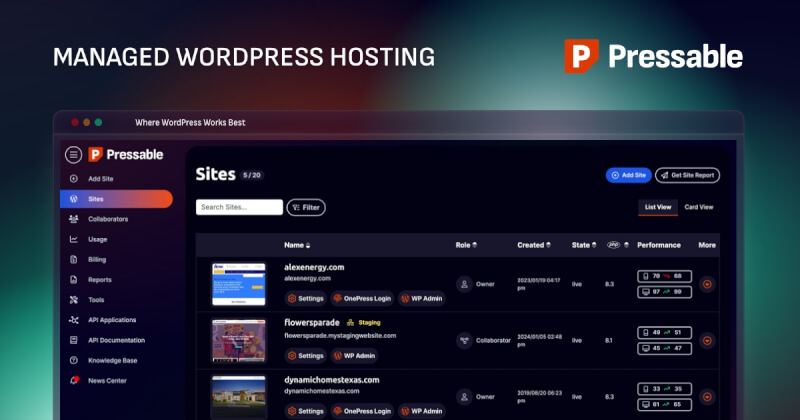Image resolution: width=800 pixels, height=420 pixels.
Task: Click the Performance column header
Action: (x=659, y=245)
